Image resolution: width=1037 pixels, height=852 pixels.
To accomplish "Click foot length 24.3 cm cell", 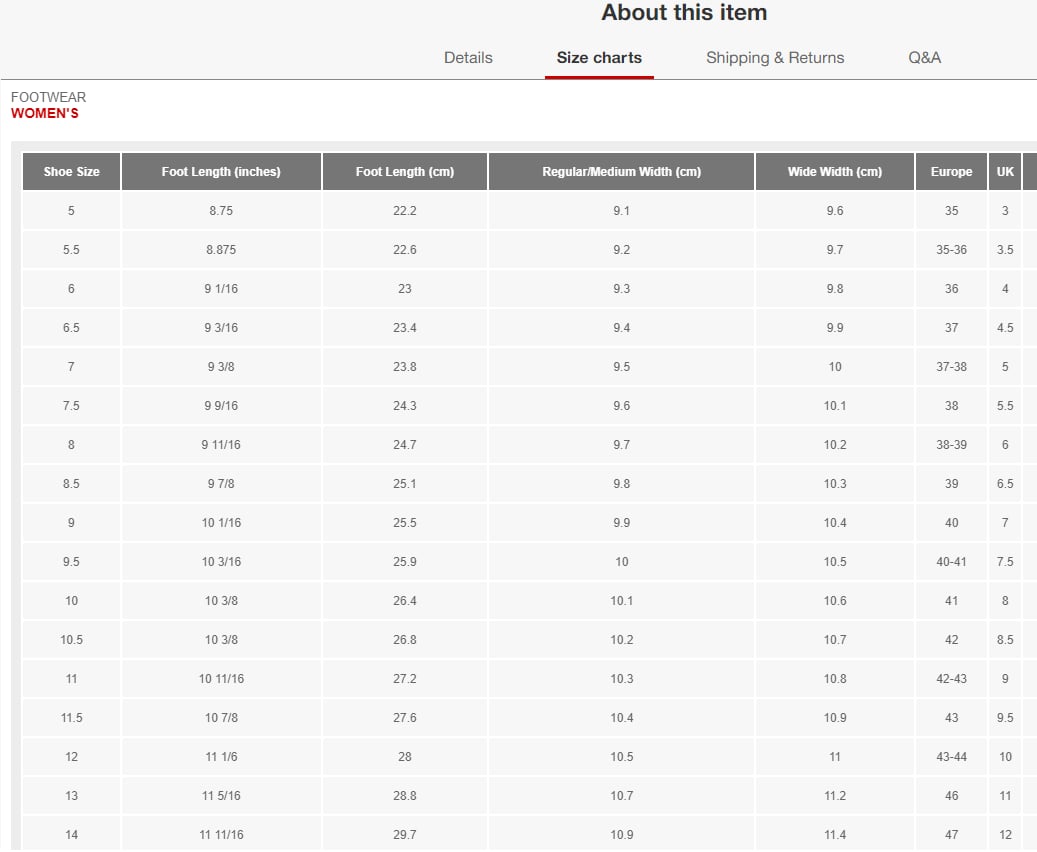I will (x=405, y=405).
